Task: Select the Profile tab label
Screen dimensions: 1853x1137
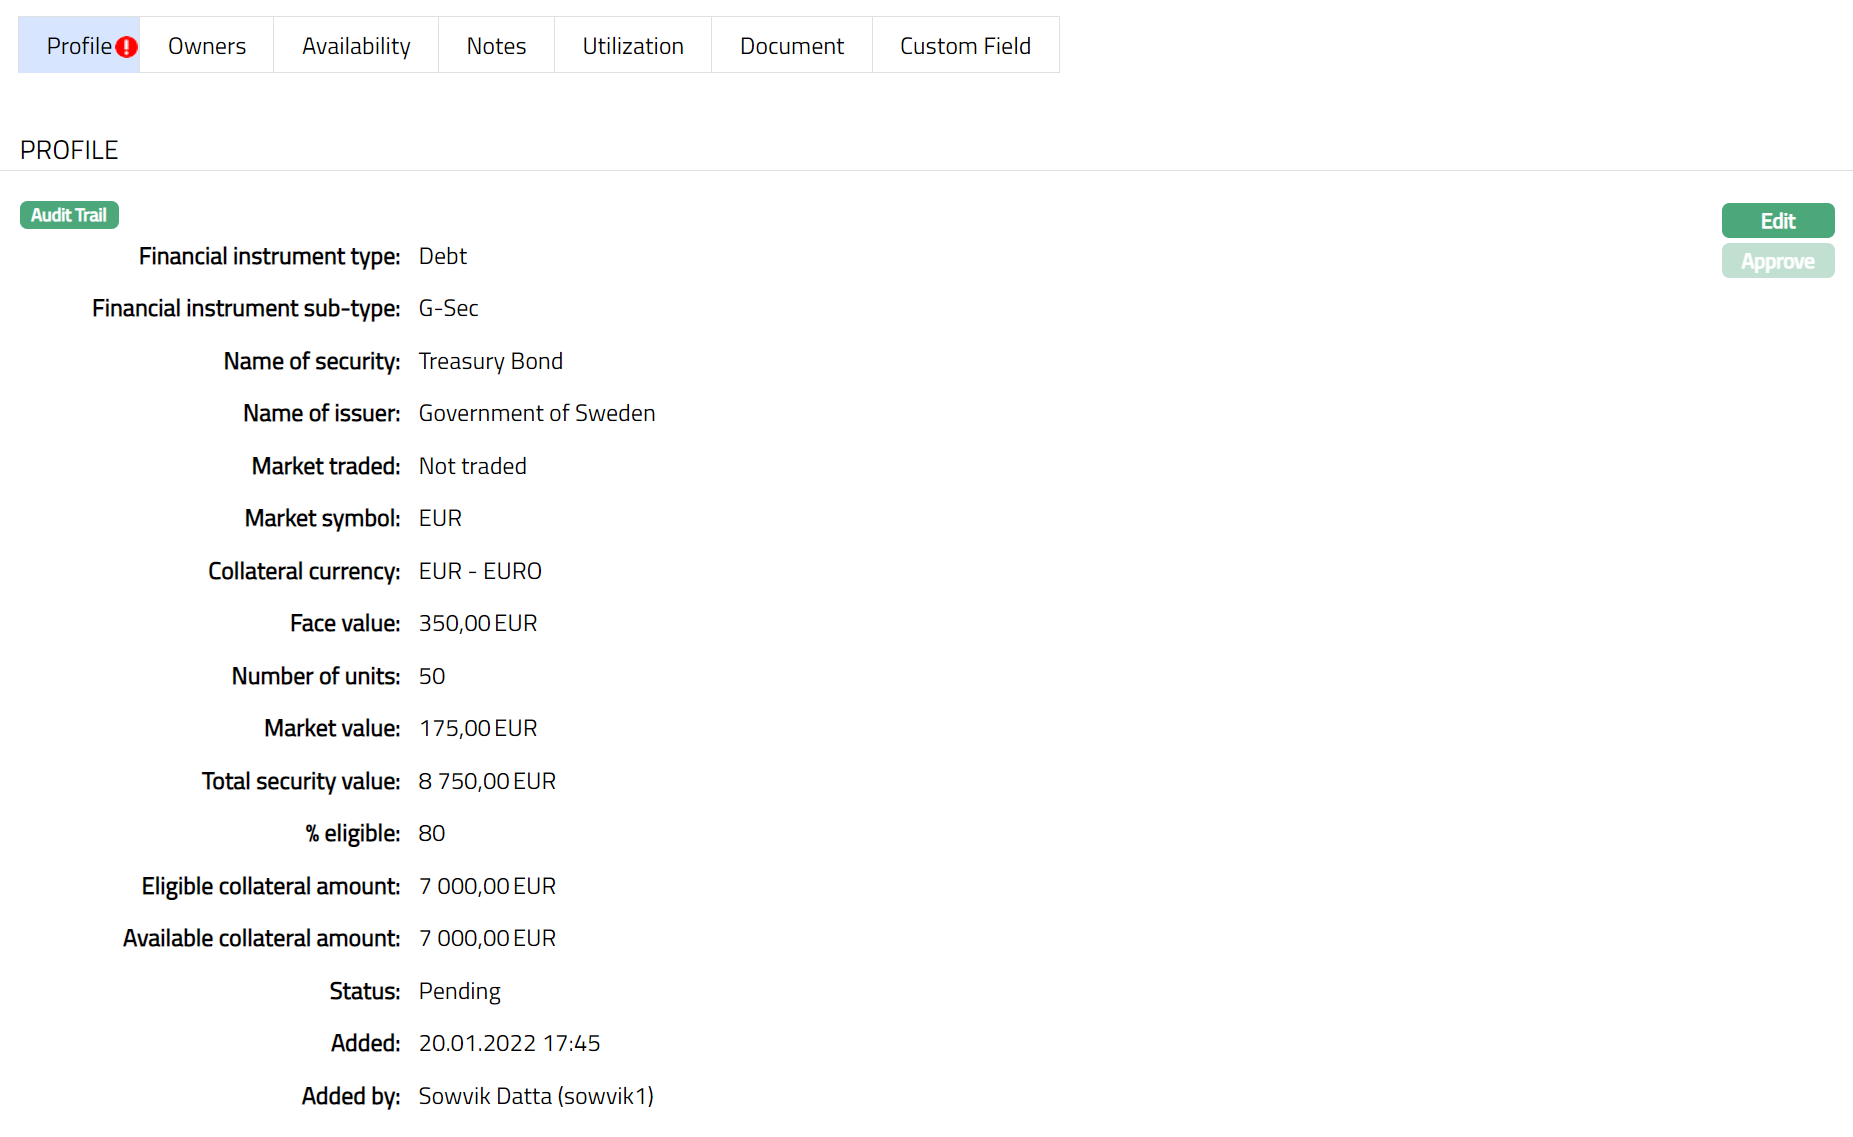Action: (79, 46)
